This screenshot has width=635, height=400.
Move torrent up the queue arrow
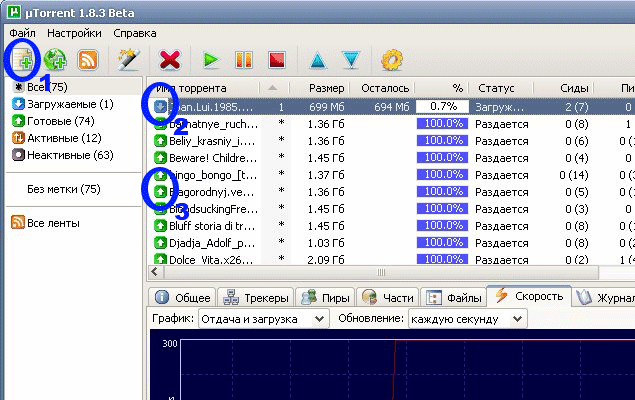coord(318,61)
